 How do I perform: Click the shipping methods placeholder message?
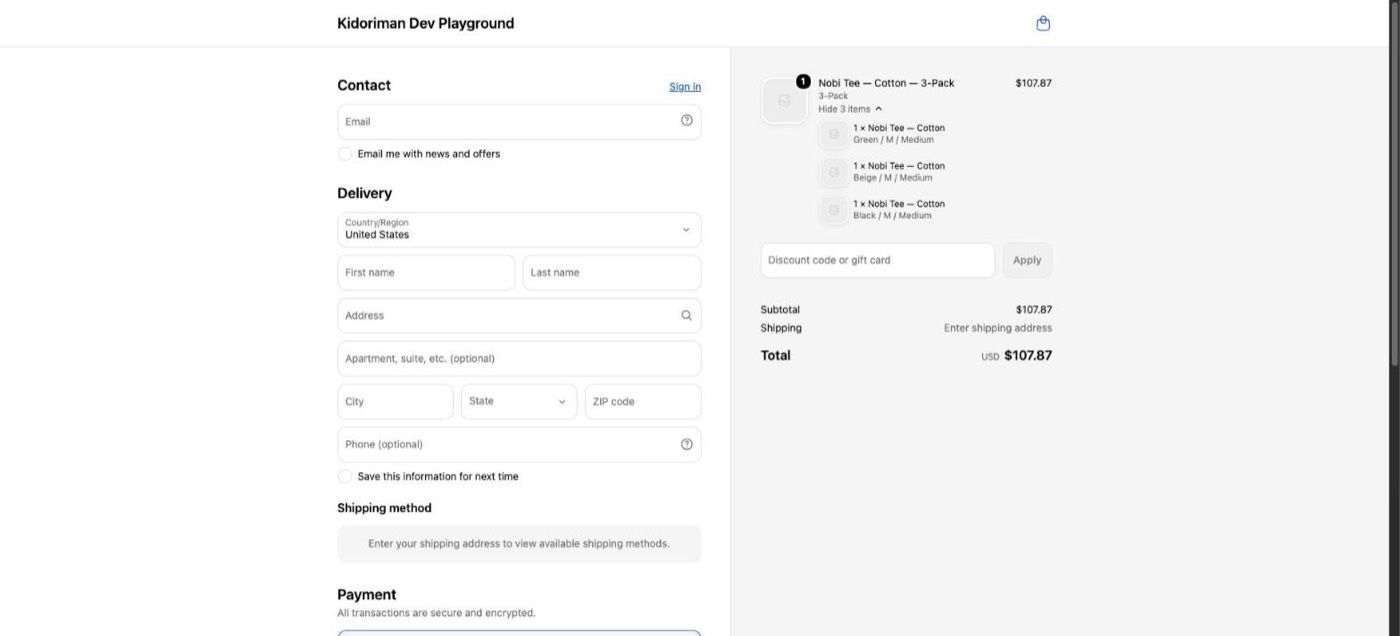(519, 544)
